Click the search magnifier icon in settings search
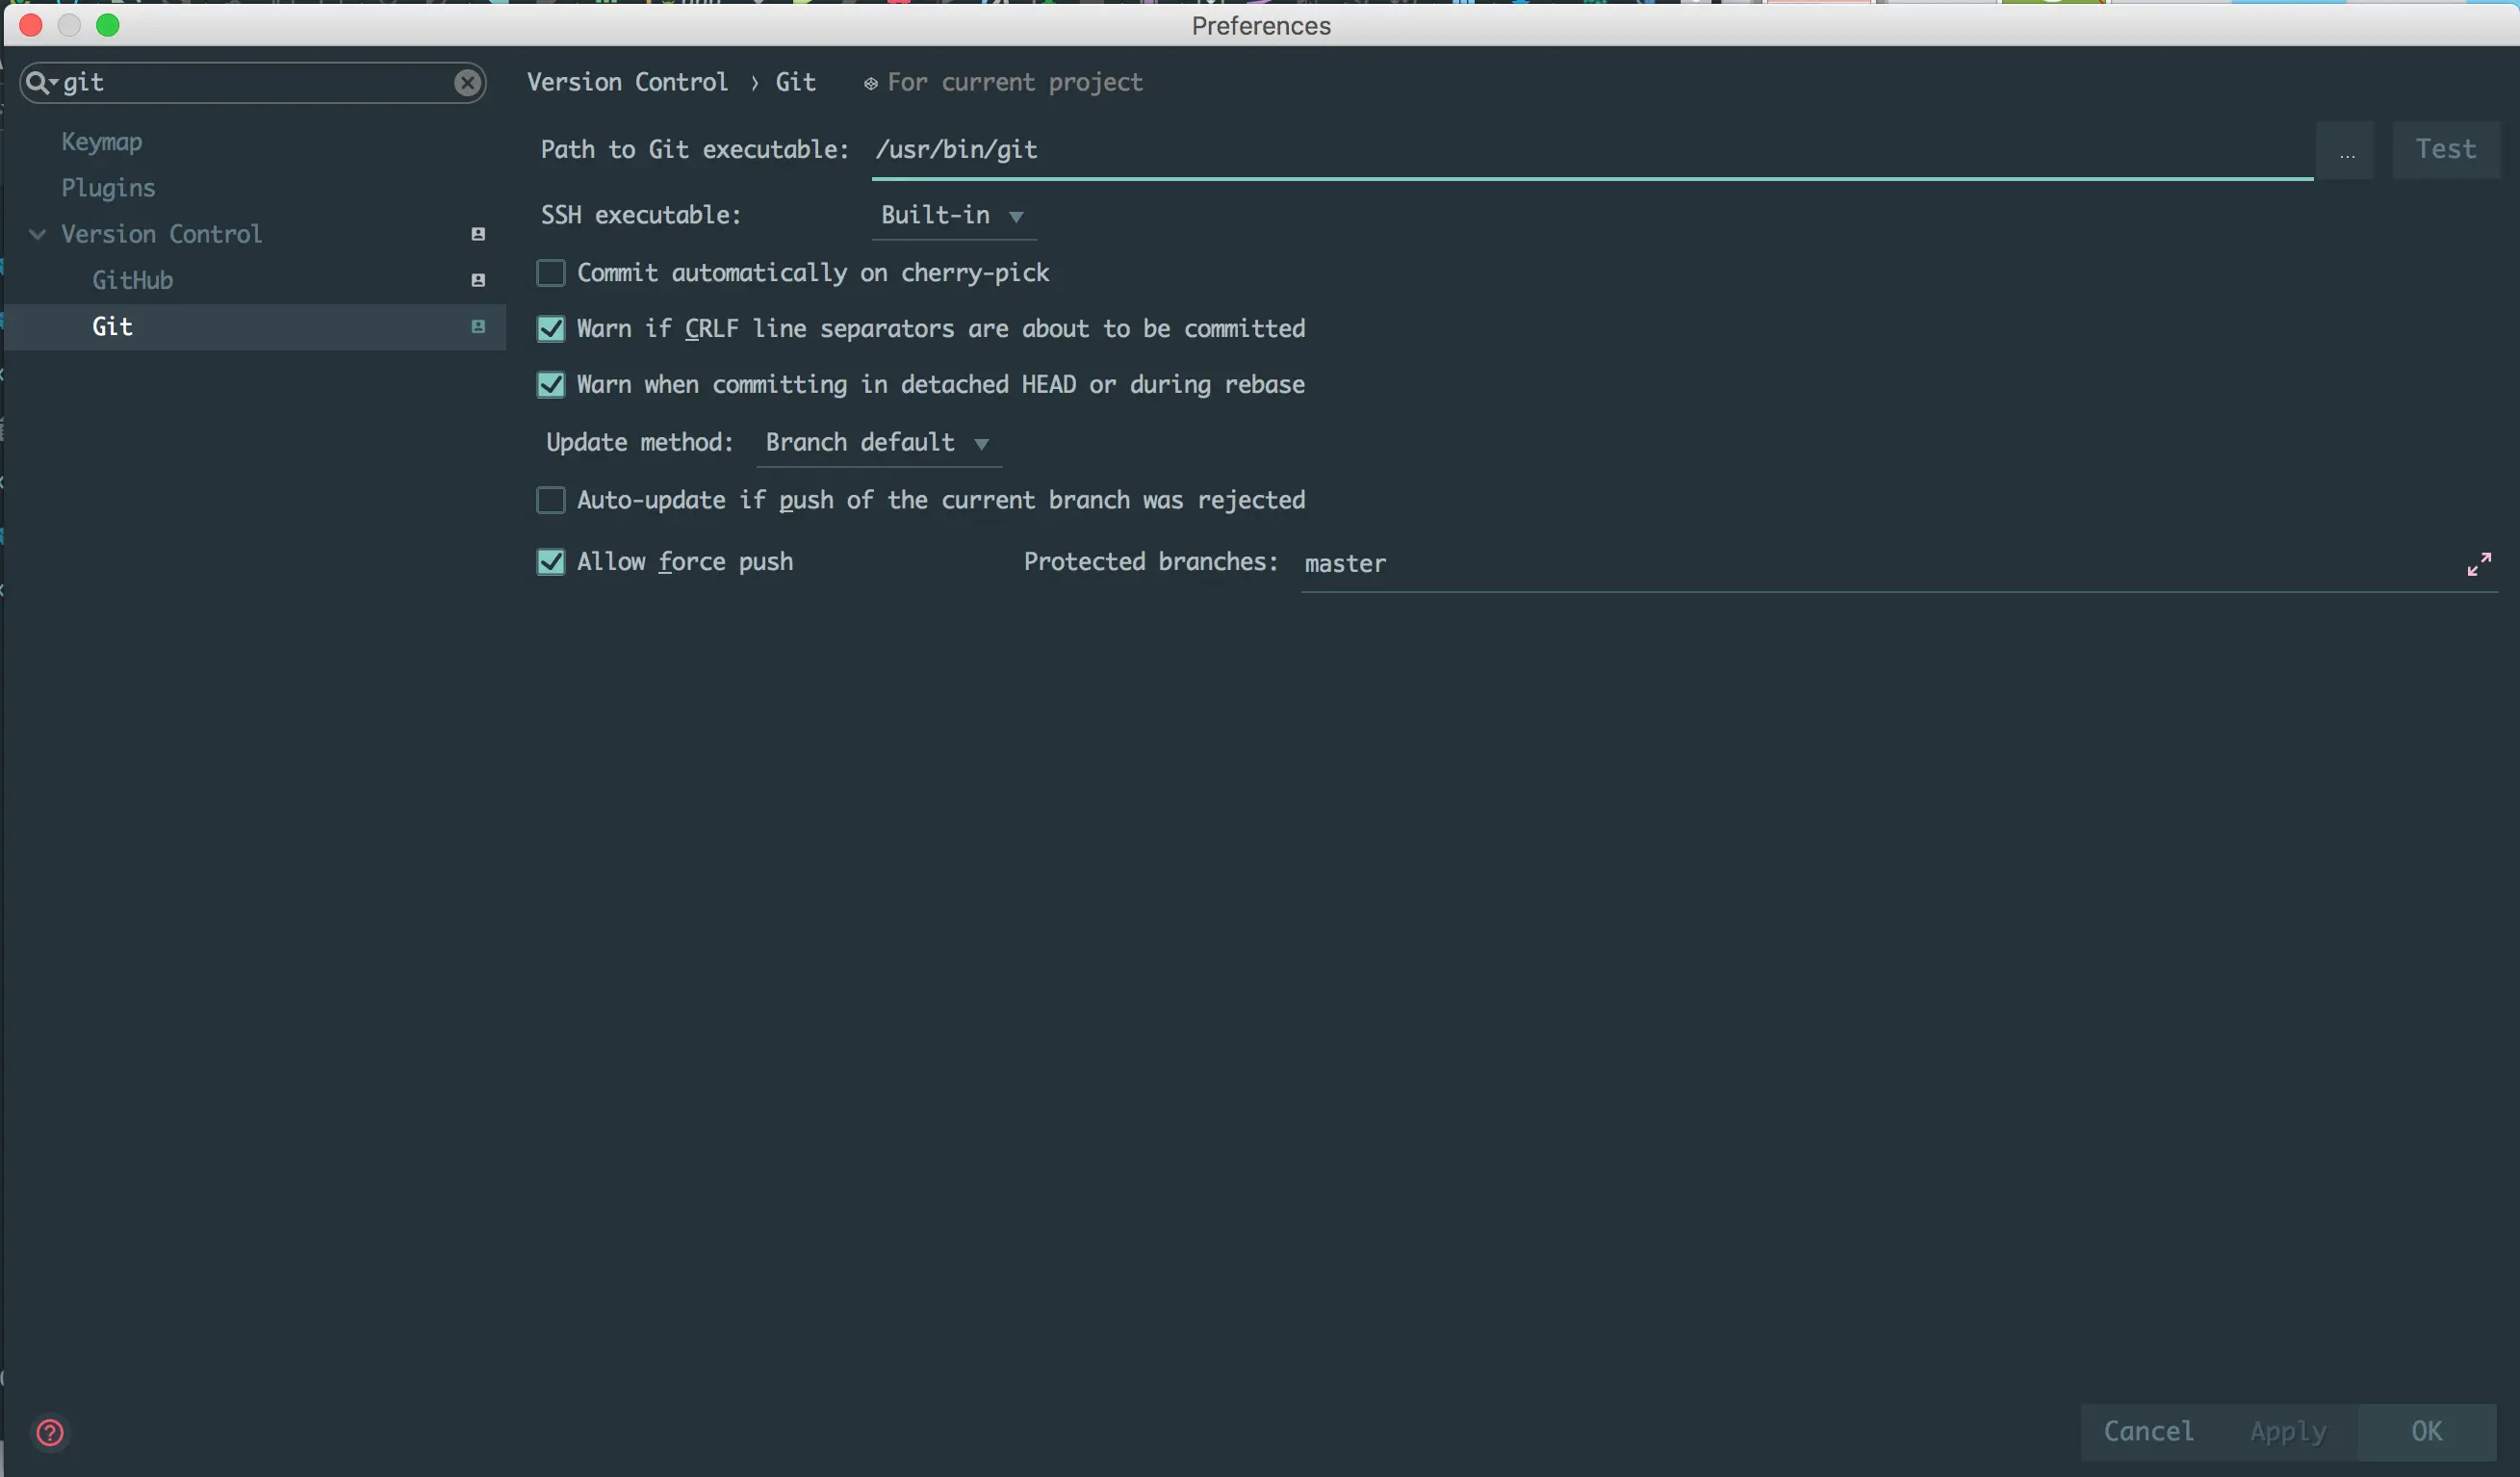Screen dimensions: 2520x1477 tap(38, 82)
